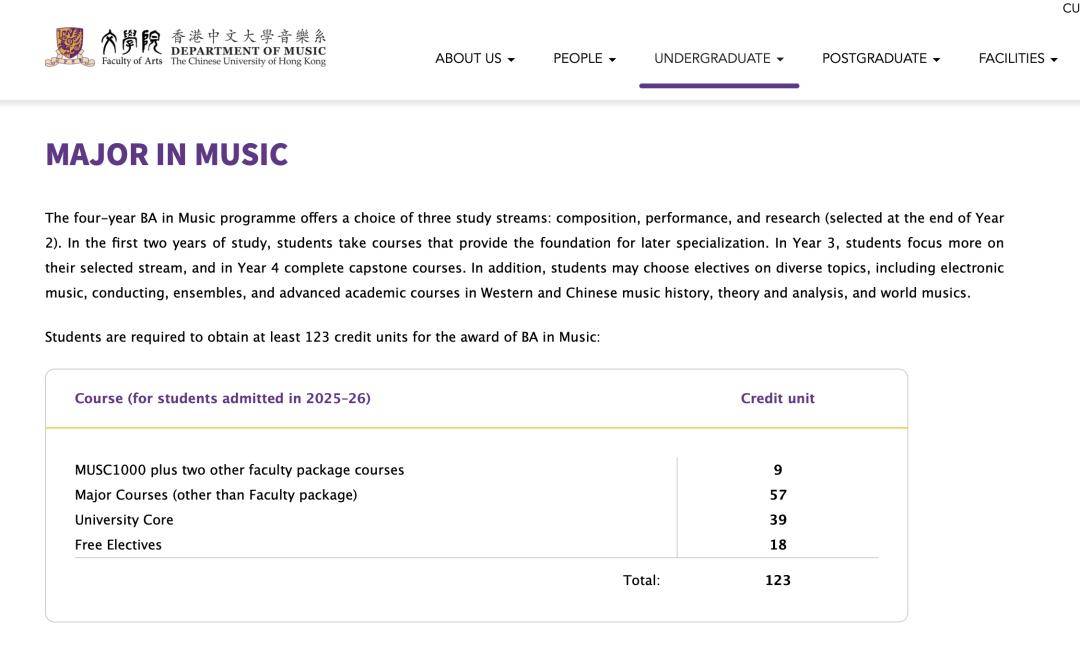Click the caret arrow beside UNDERGRADUATE
Viewport: 1080px width, 646px height.
pos(780,60)
